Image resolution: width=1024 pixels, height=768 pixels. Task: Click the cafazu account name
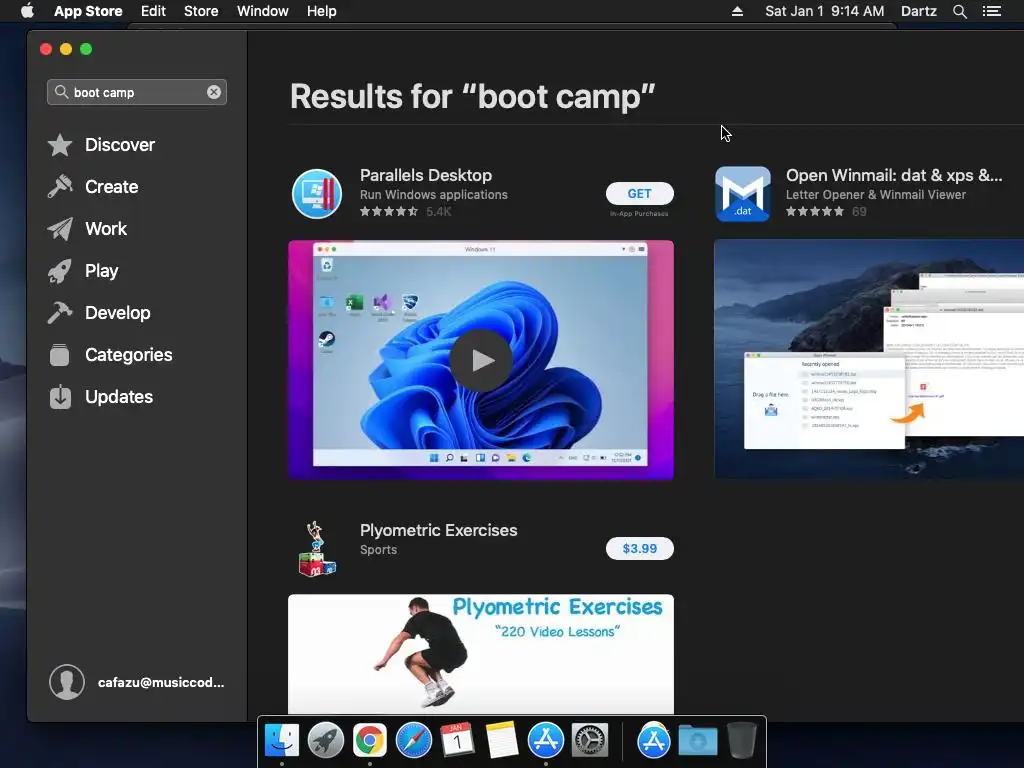(161, 682)
